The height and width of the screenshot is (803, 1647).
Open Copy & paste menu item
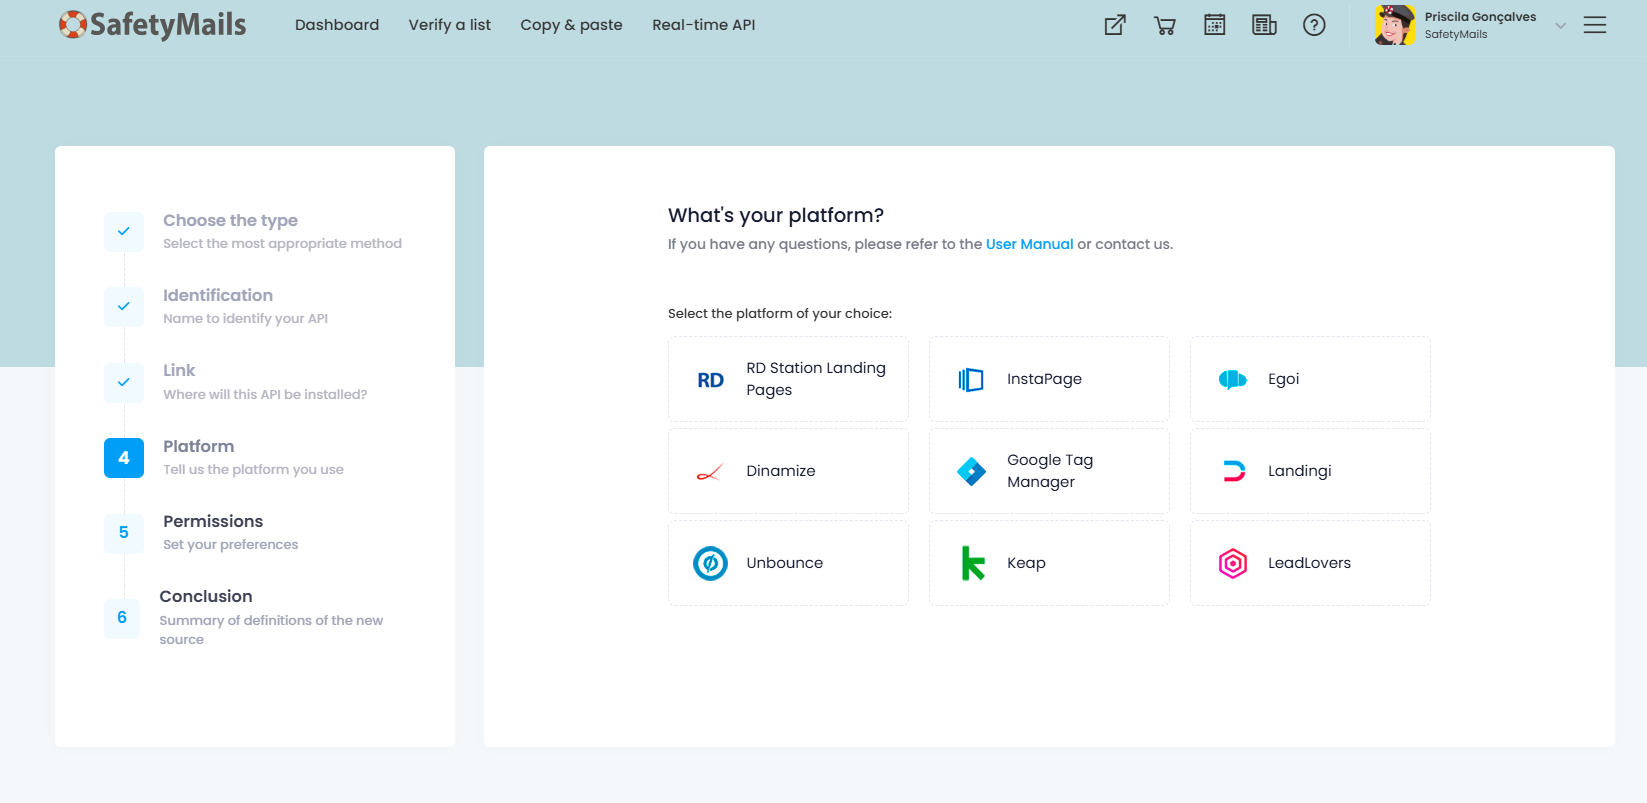point(571,25)
